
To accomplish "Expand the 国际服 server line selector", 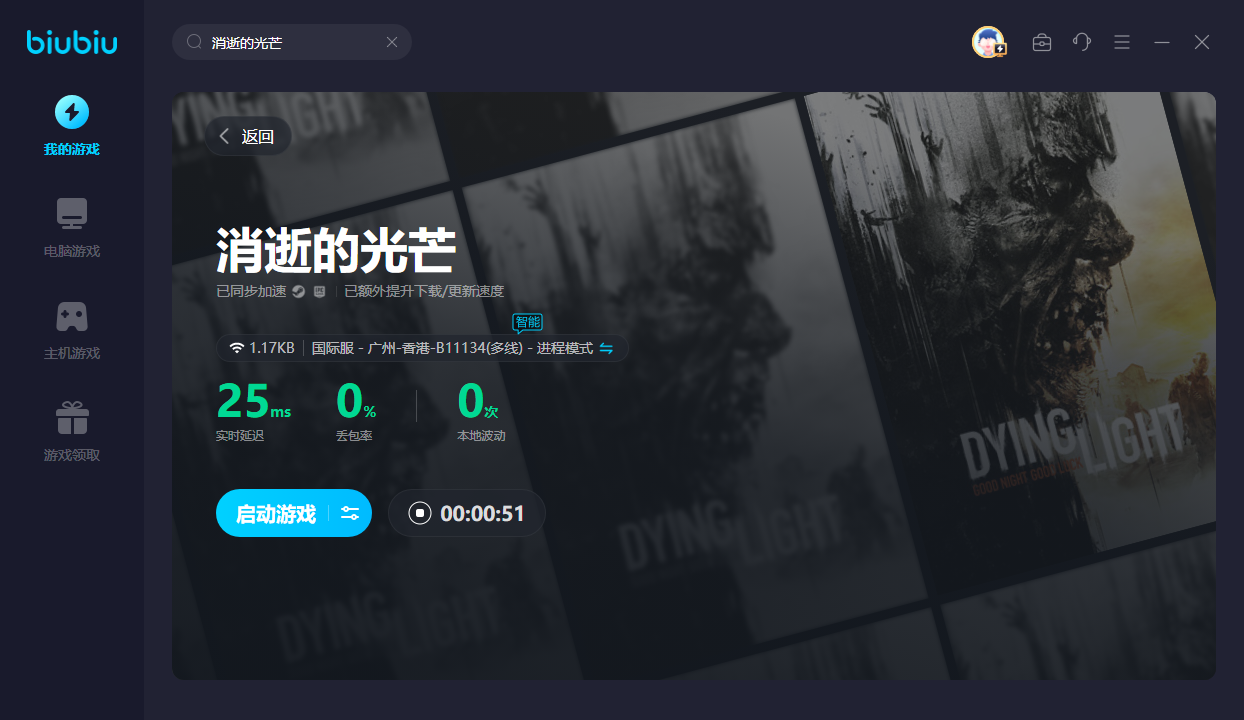I will [x=451, y=348].
